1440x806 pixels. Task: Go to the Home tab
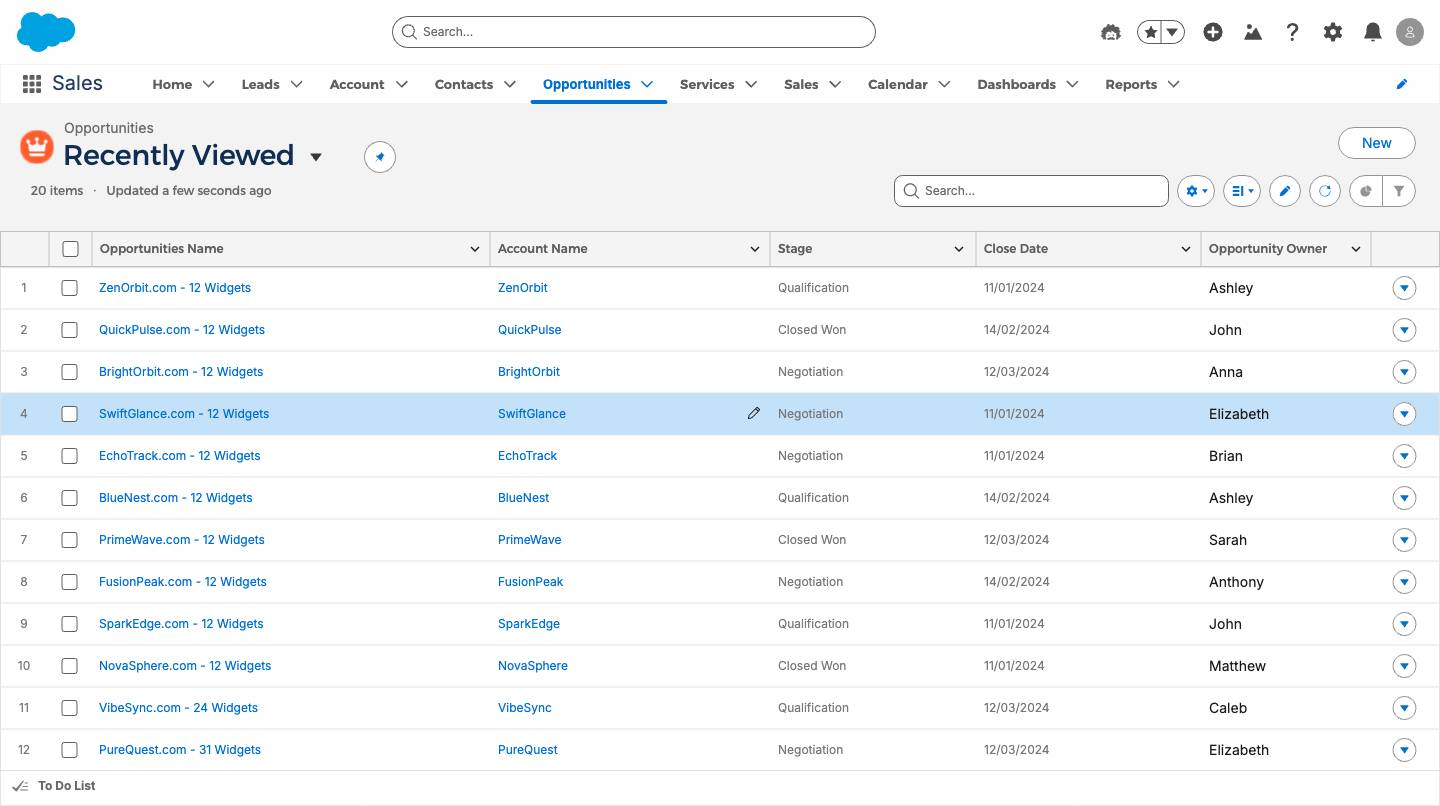point(172,84)
